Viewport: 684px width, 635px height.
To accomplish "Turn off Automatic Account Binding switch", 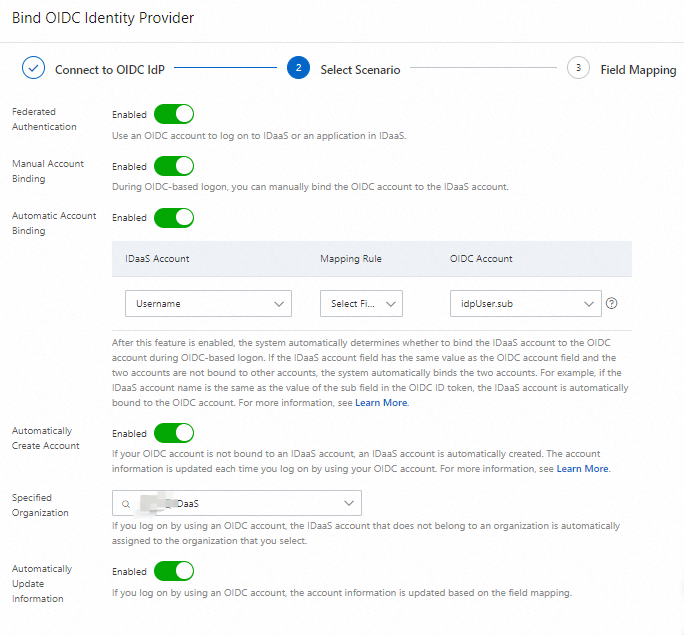I will tap(174, 218).
